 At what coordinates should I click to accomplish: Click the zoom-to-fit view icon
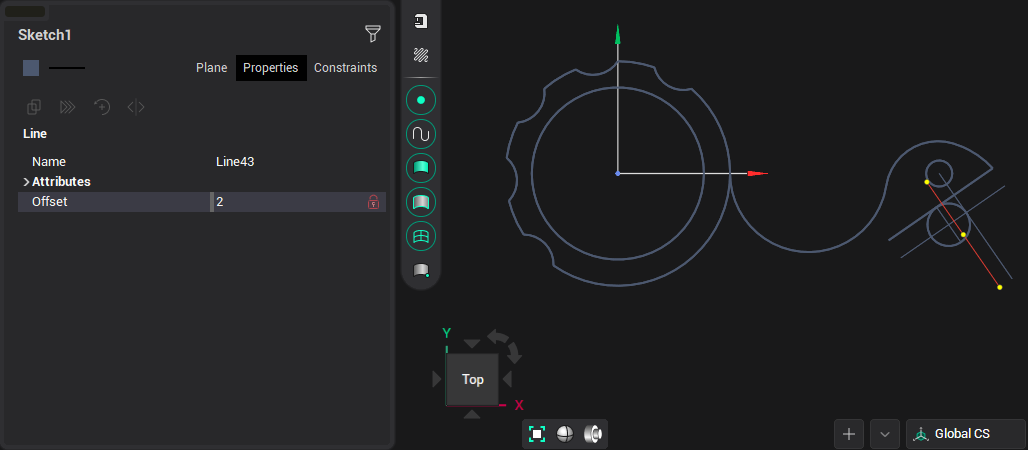coord(537,434)
